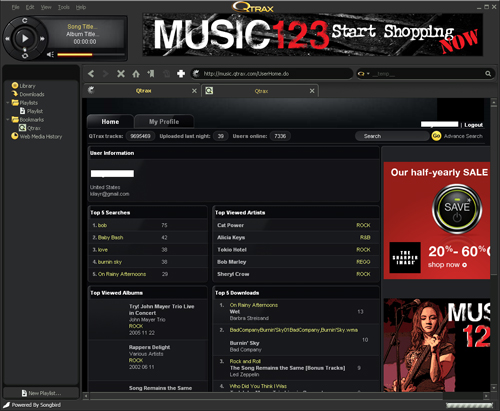Open 'On Rainy Afternoons' in Top 5 Downloads
This screenshot has height=411, width=500.
pyautogui.click(x=254, y=305)
